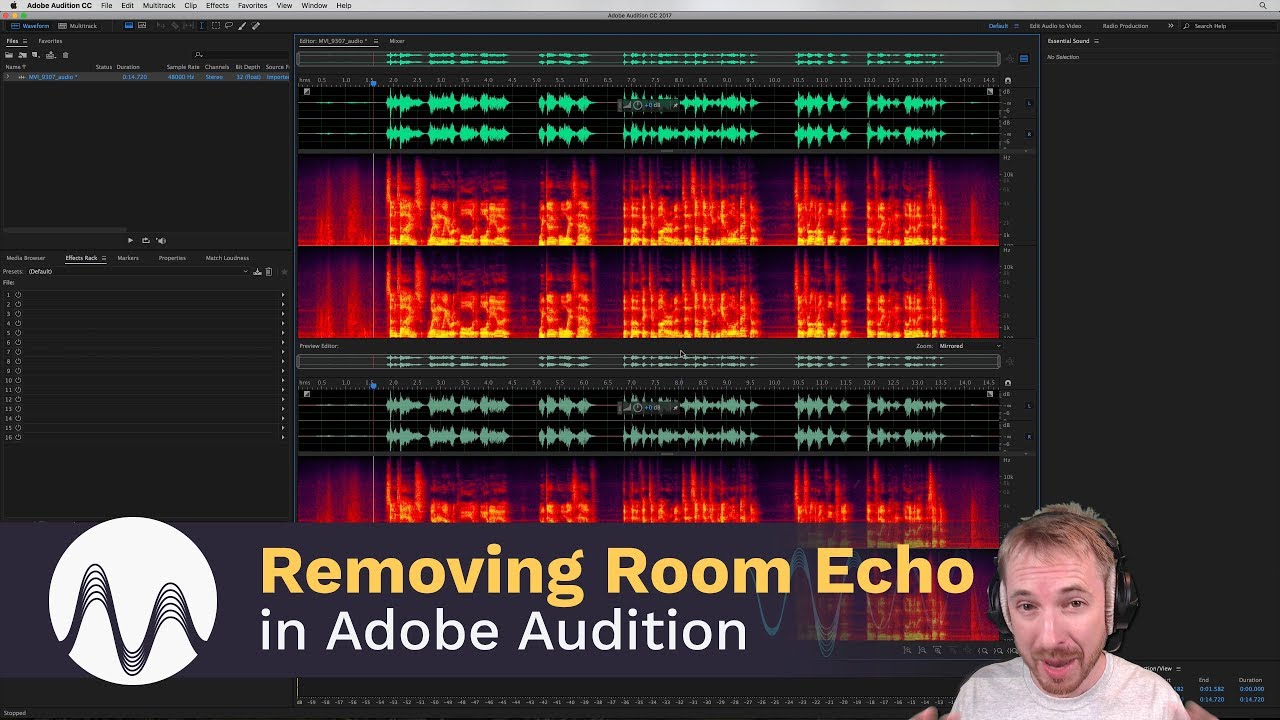The height and width of the screenshot is (720, 1280).
Task: Select the Marquee Selection tool
Action: pyautogui.click(x=215, y=26)
